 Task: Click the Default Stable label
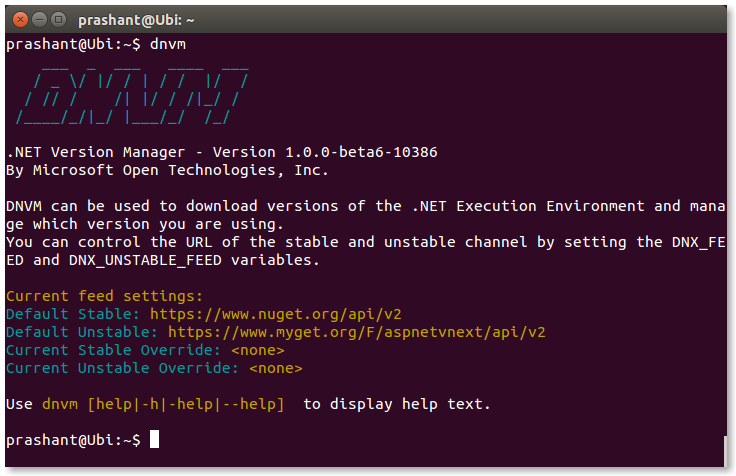(x=73, y=314)
